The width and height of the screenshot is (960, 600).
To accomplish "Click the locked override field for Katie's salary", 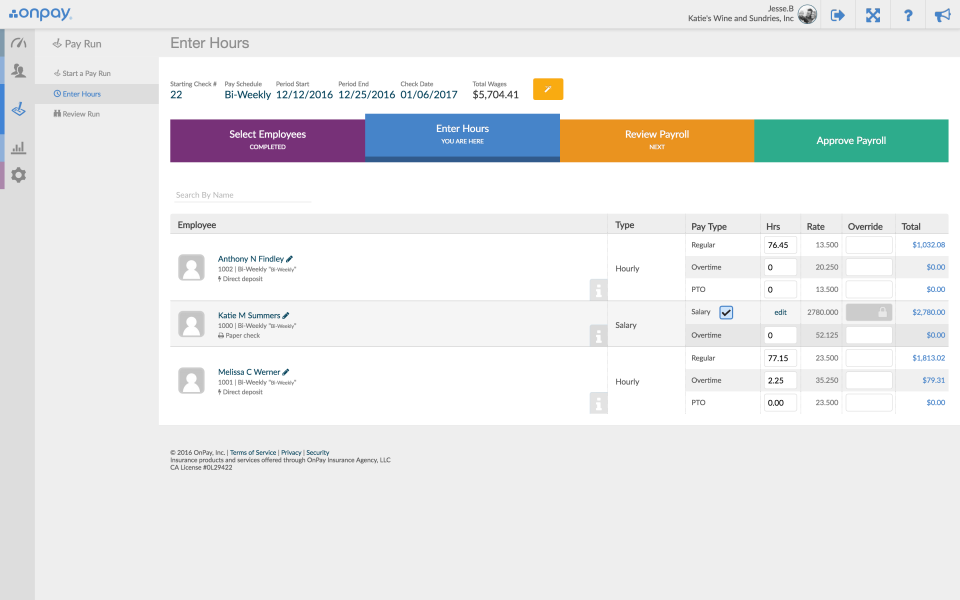I will pos(869,312).
